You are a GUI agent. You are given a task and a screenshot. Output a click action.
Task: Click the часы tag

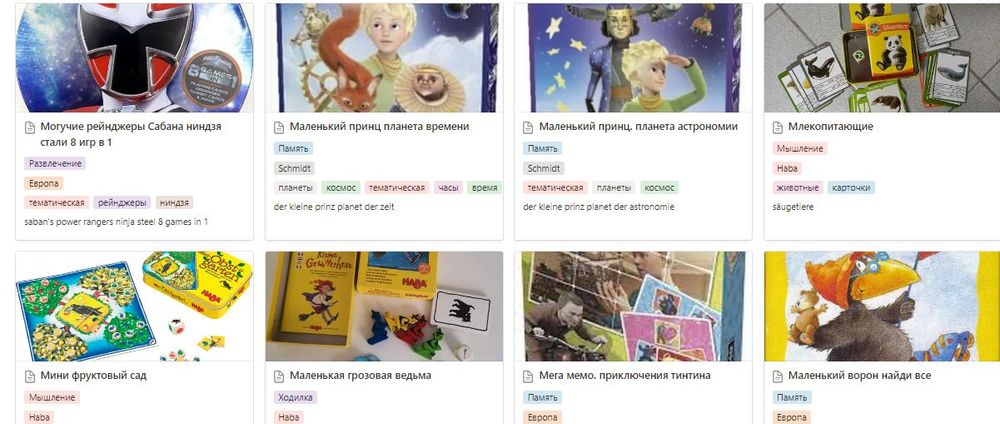pos(448,187)
